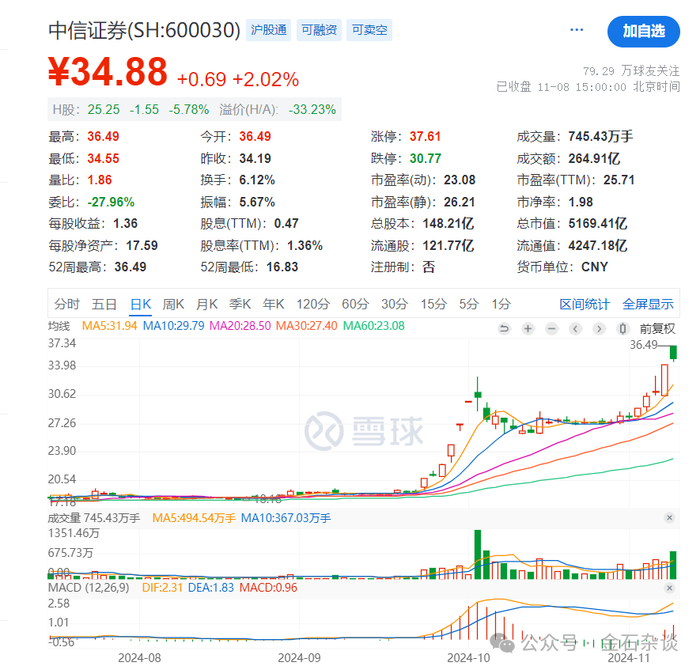Open the 前复权 adjustment dropdown
The image size is (700, 670).
point(658,329)
